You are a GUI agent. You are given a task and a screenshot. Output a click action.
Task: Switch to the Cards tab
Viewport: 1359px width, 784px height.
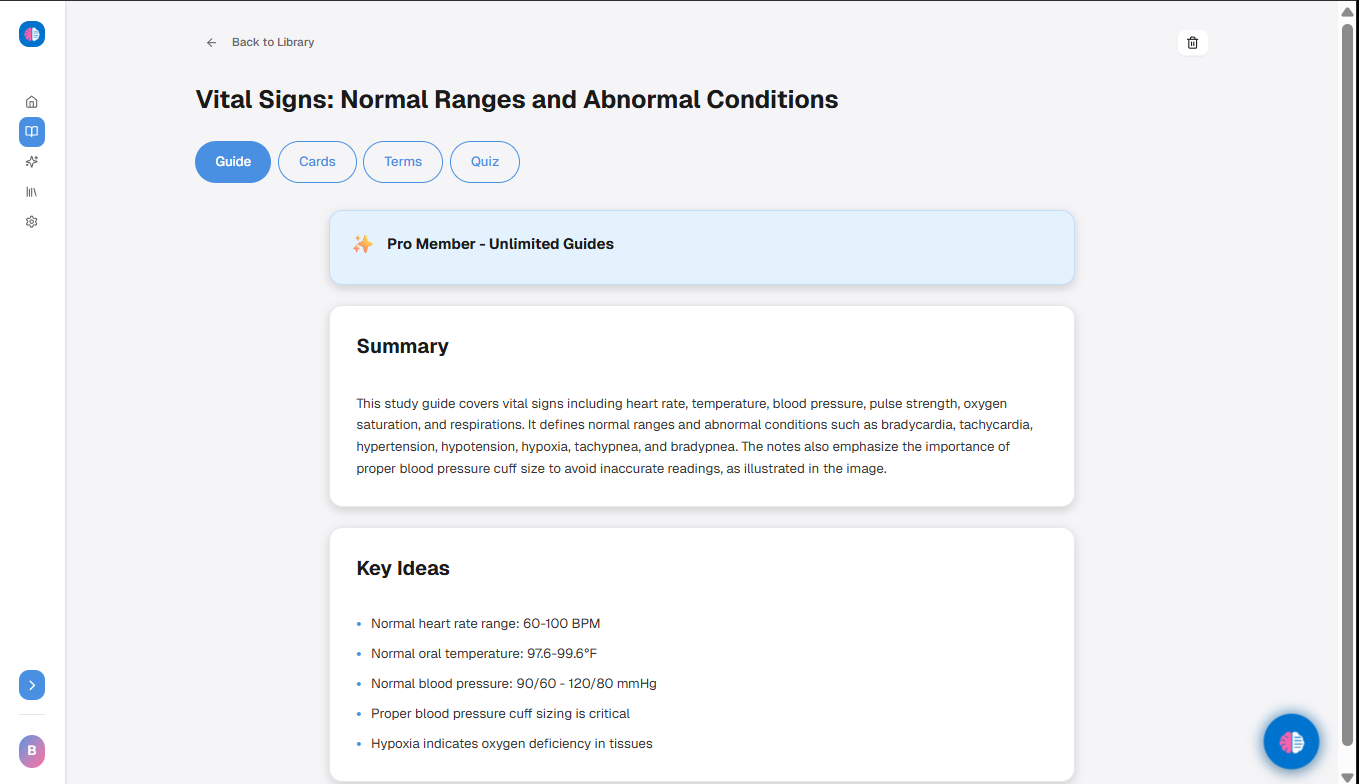point(317,161)
